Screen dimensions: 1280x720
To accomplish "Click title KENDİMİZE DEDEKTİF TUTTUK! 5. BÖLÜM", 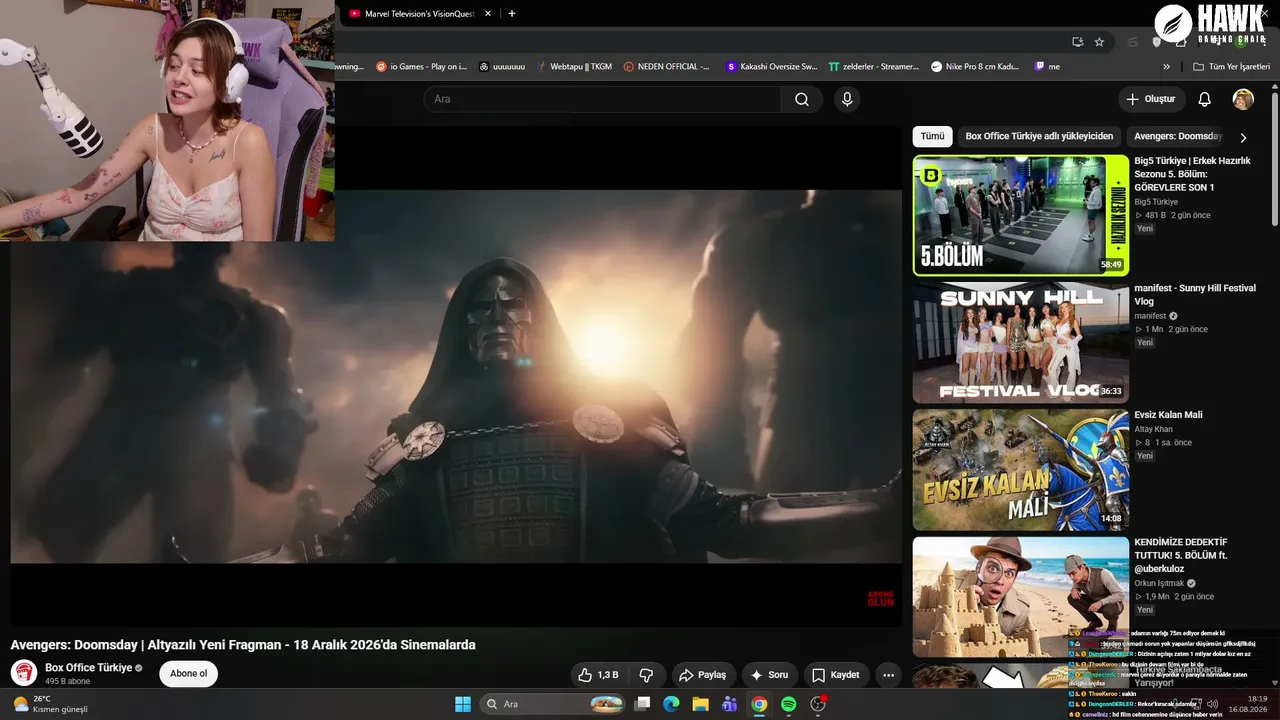I will 1181,555.
